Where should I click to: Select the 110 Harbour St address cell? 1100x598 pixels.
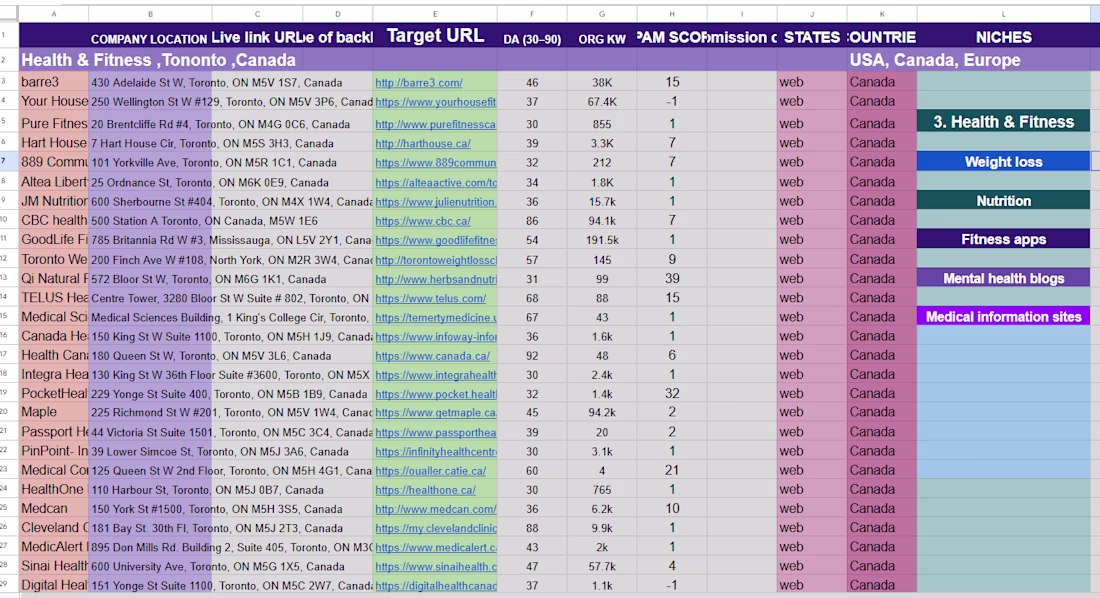[207, 490]
